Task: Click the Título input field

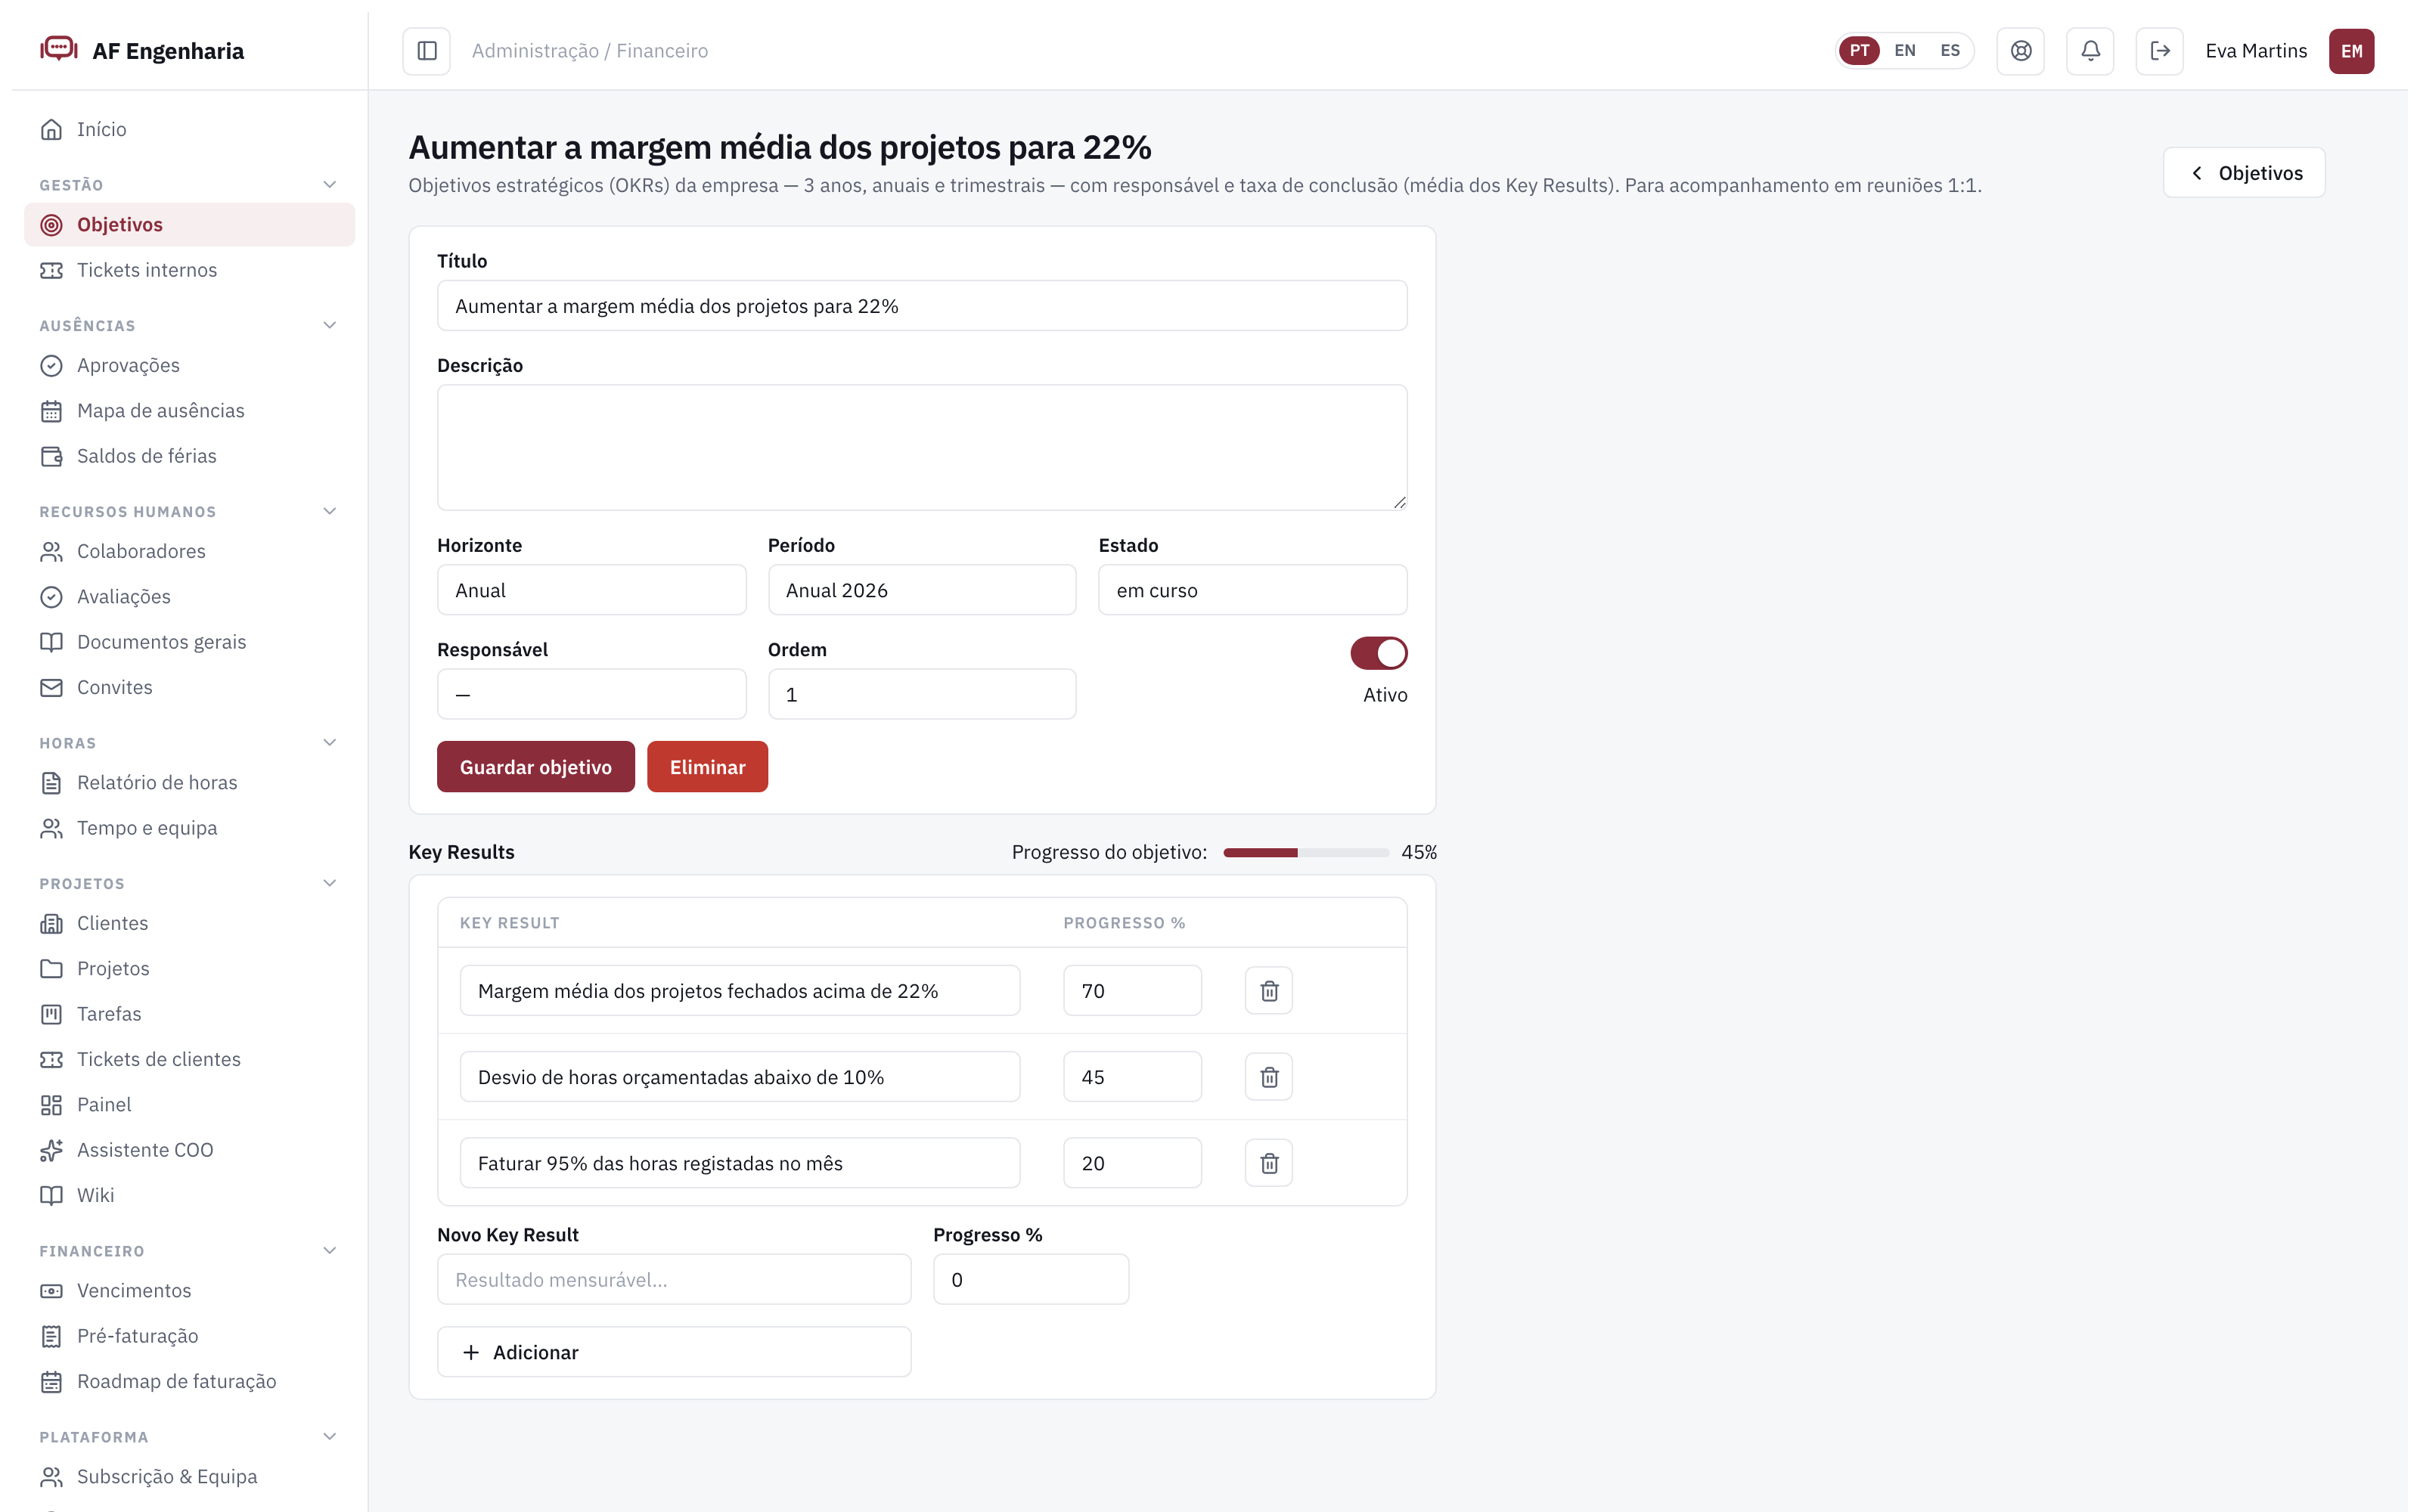Action: tap(922, 306)
